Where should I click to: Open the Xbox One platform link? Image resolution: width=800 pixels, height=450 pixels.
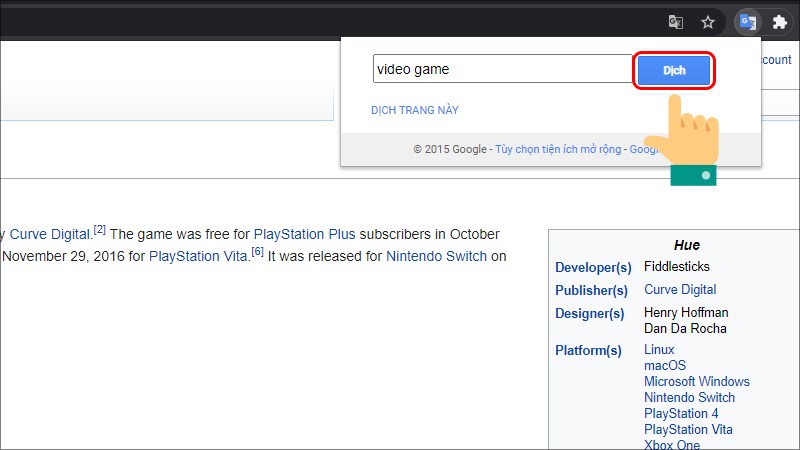click(671, 444)
